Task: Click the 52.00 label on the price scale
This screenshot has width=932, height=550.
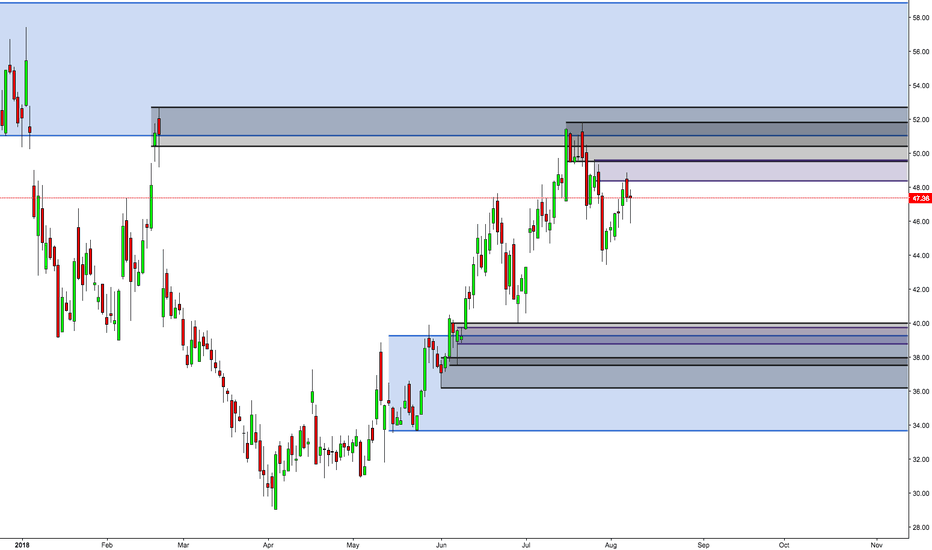Action: click(x=921, y=120)
